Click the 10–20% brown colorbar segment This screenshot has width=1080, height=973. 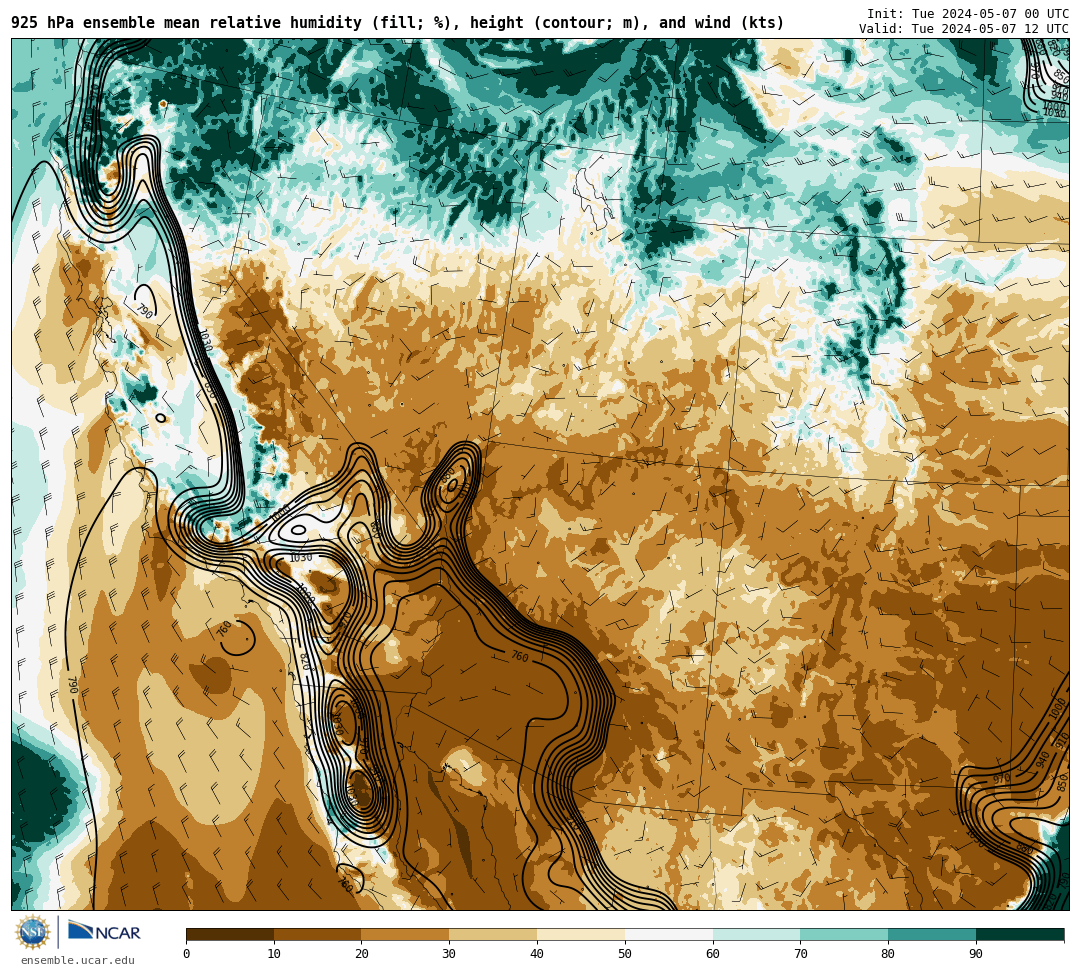click(318, 934)
